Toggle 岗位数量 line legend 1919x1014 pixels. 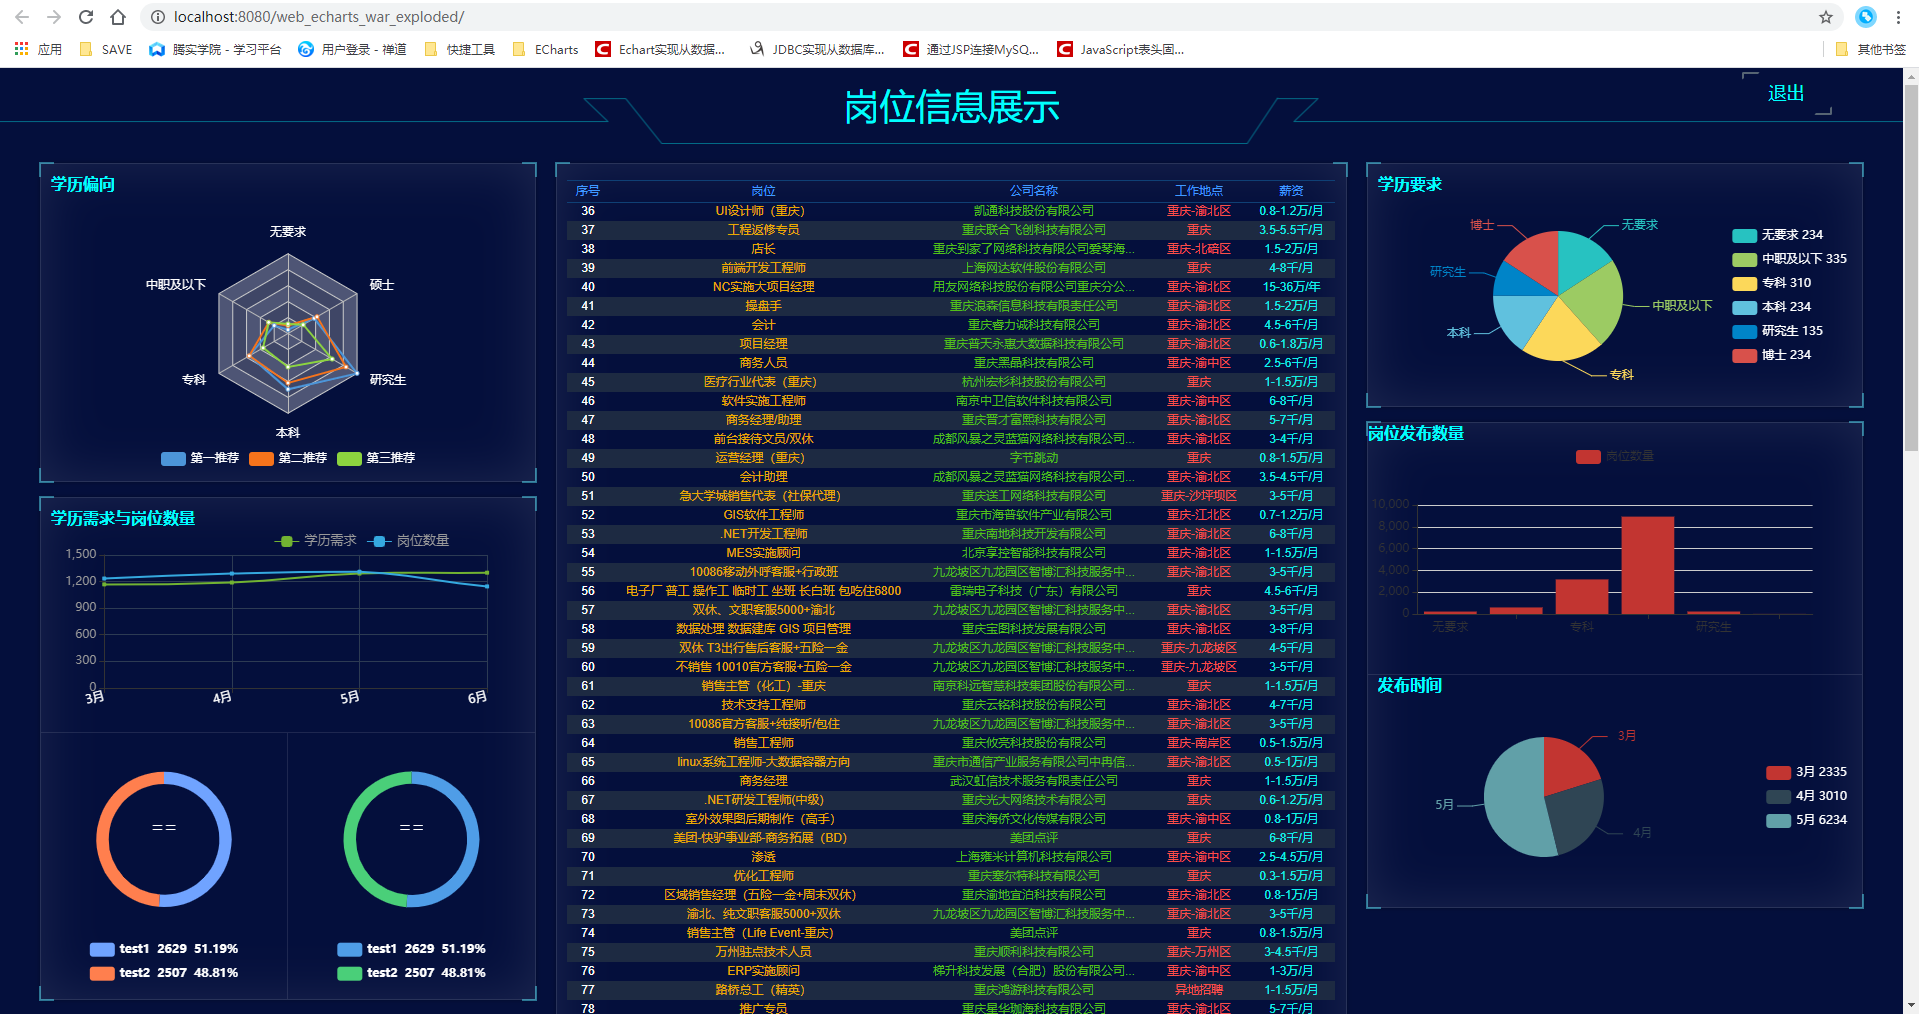(x=409, y=540)
